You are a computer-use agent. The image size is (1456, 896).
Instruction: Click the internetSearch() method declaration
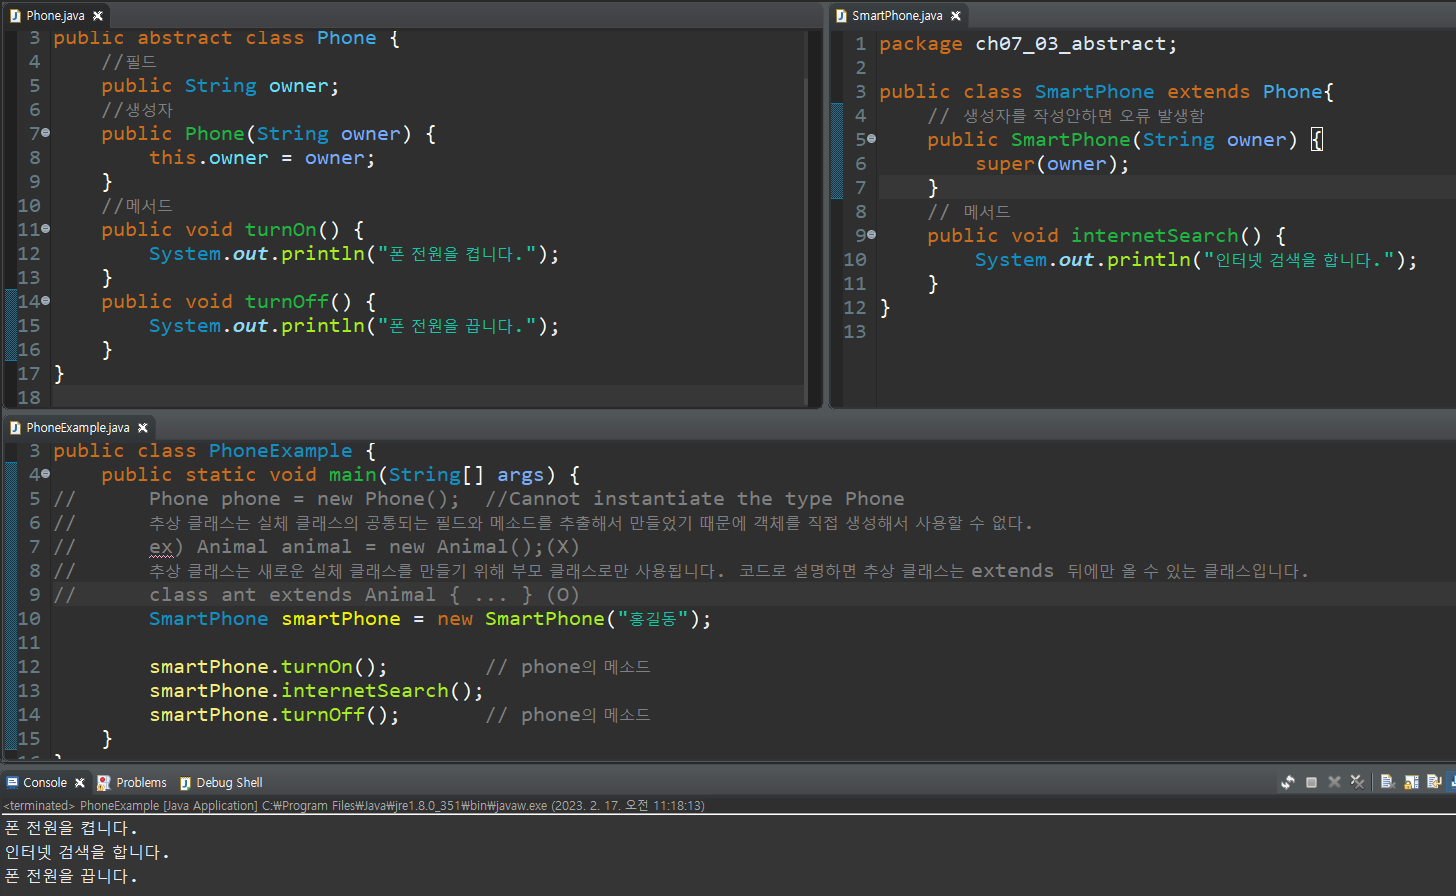point(1106,236)
